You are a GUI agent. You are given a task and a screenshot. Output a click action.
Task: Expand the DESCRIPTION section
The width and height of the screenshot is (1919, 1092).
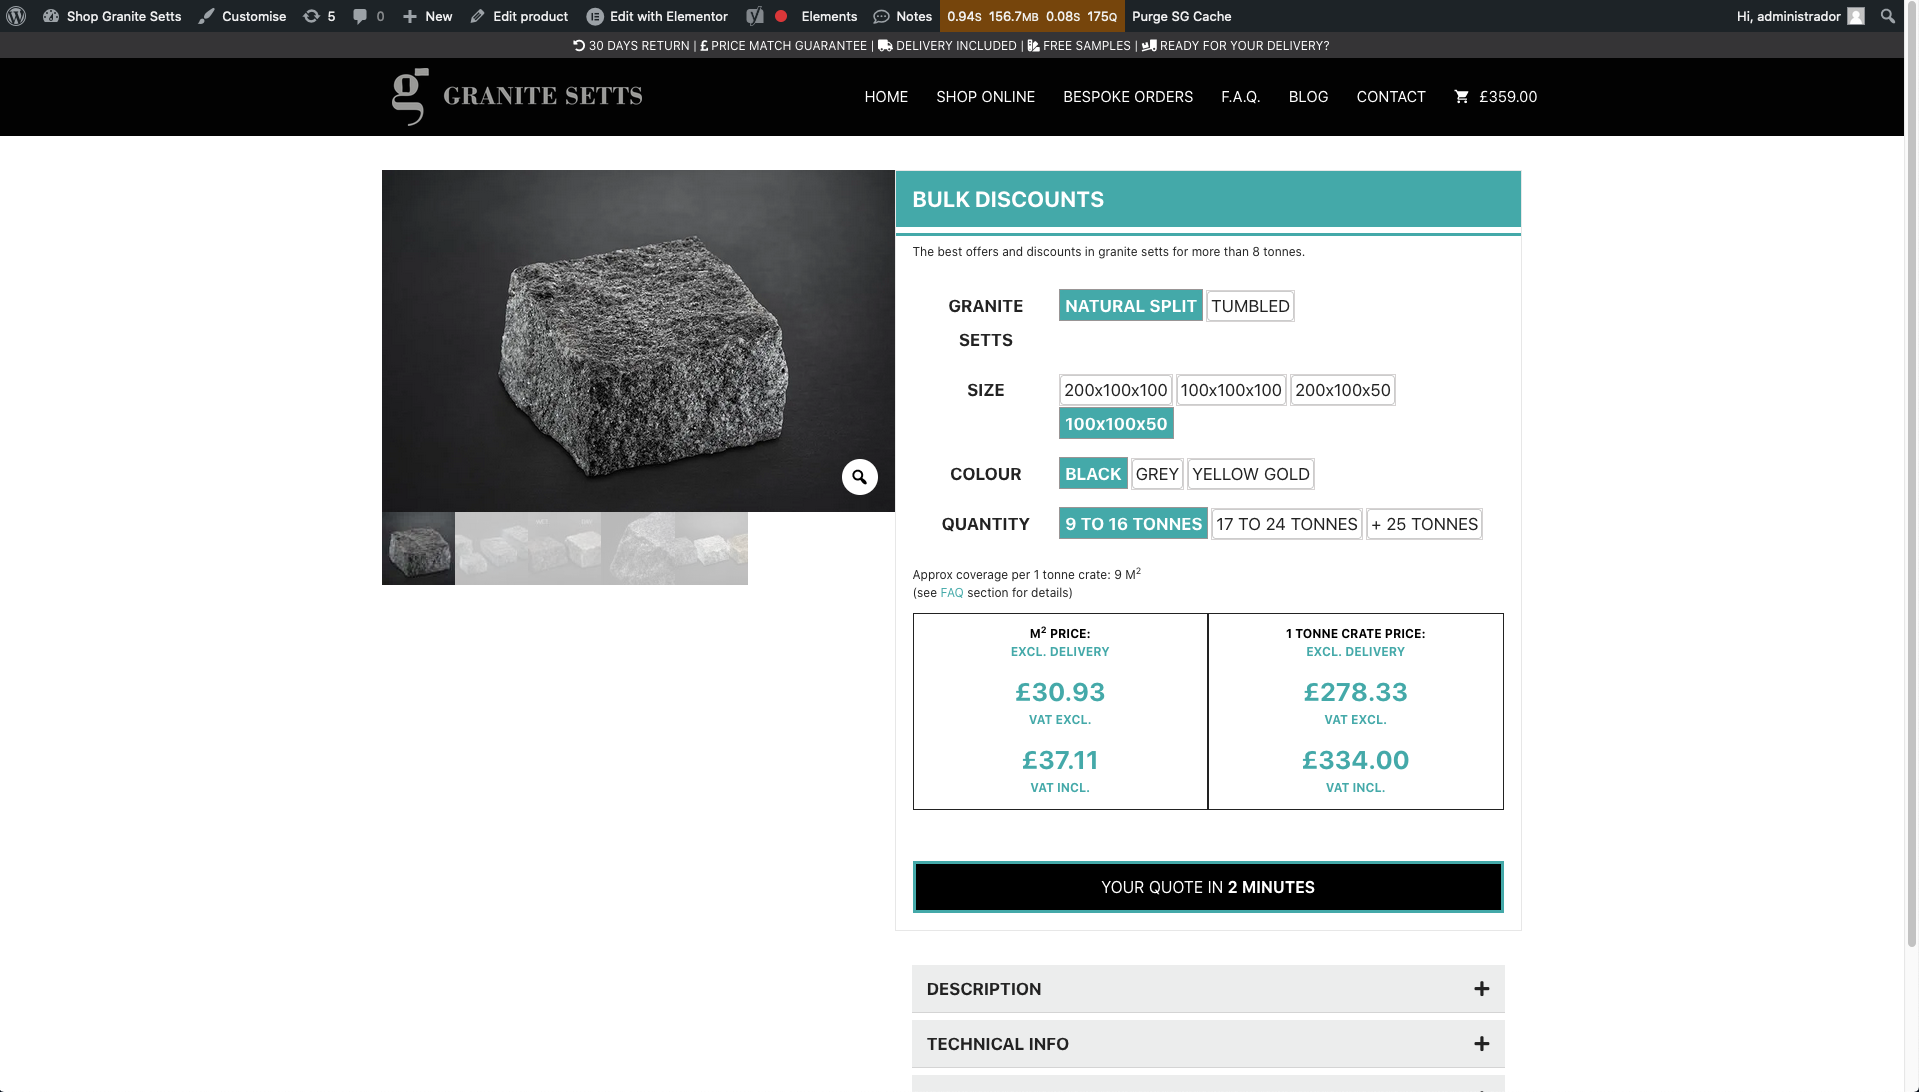point(1208,989)
